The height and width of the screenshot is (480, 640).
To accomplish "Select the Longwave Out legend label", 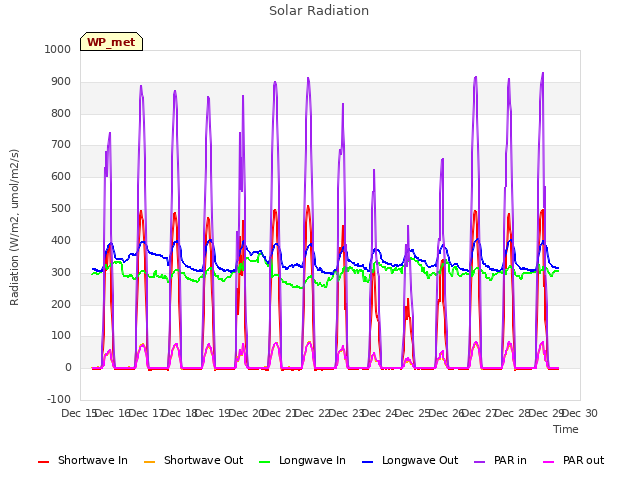I will [420, 460].
